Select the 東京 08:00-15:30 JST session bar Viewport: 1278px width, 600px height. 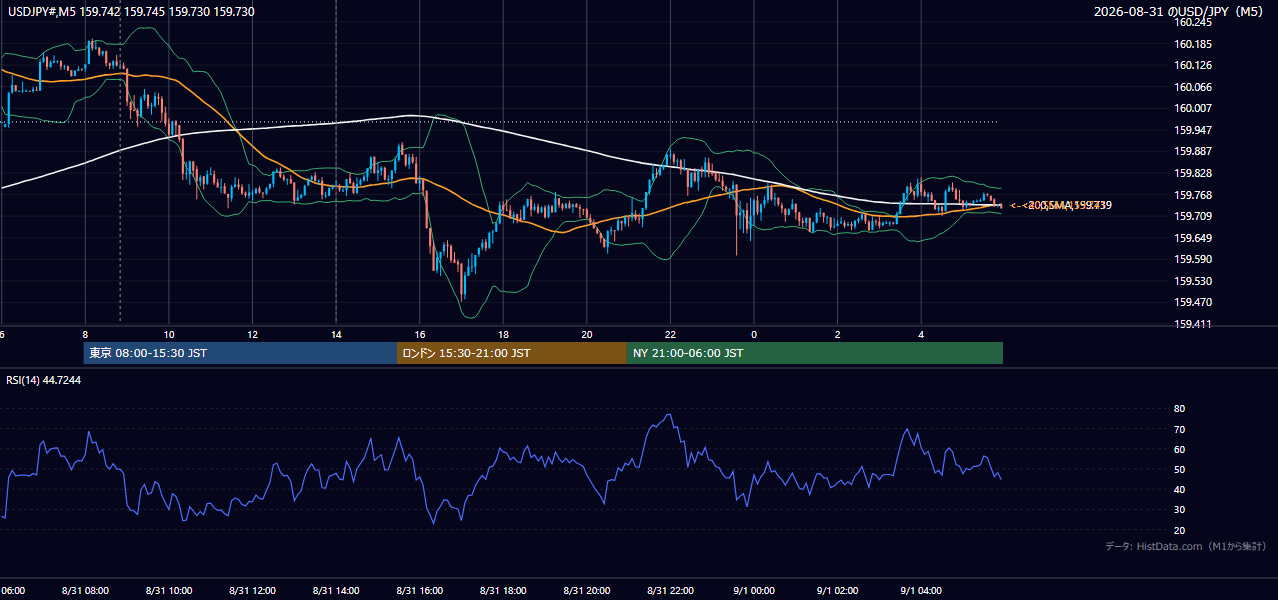[x=240, y=353]
